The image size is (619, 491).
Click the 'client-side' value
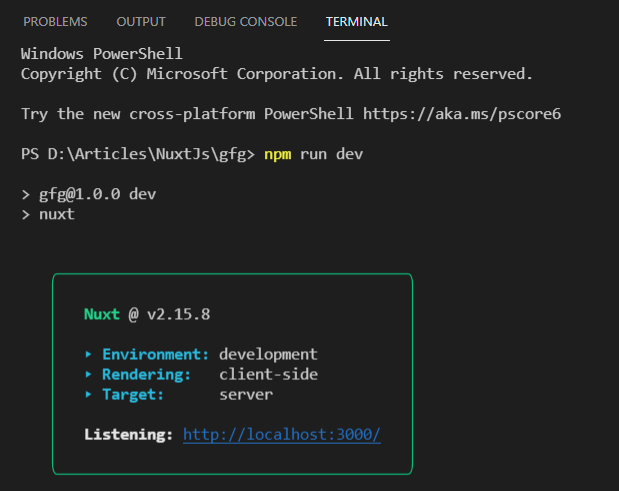click(x=268, y=374)
